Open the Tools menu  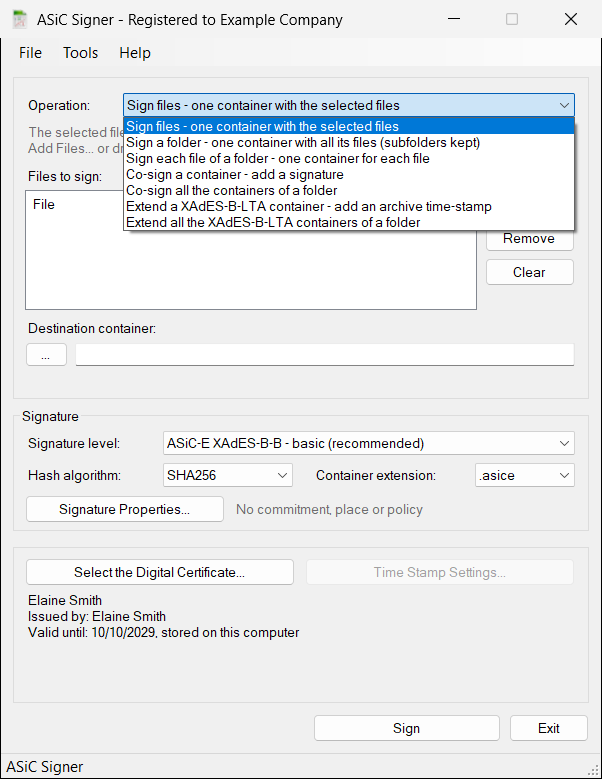point(80,53)
